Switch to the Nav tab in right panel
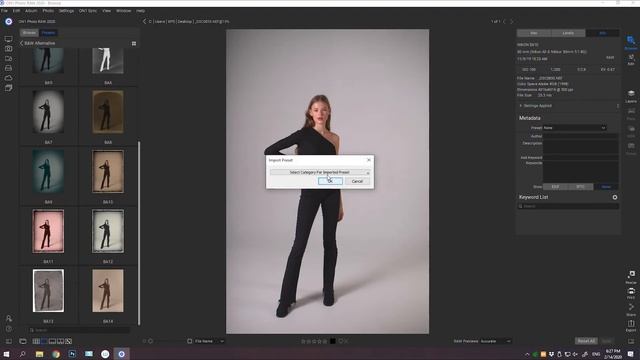Viewport: 640px width, 360px height. tap(533, 33)
